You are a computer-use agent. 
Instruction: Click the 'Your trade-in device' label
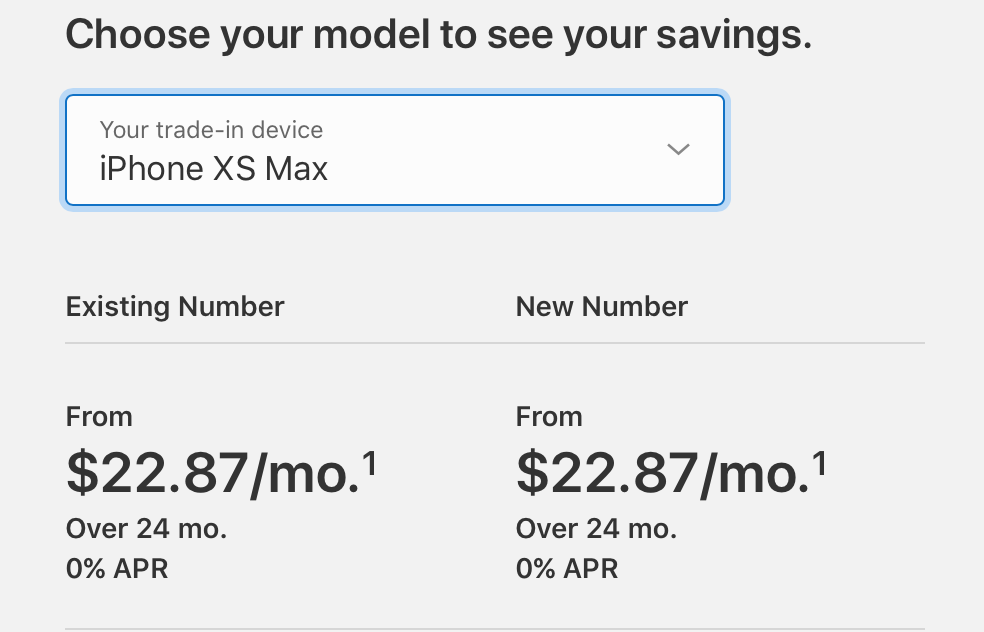(x=211, y=130)
